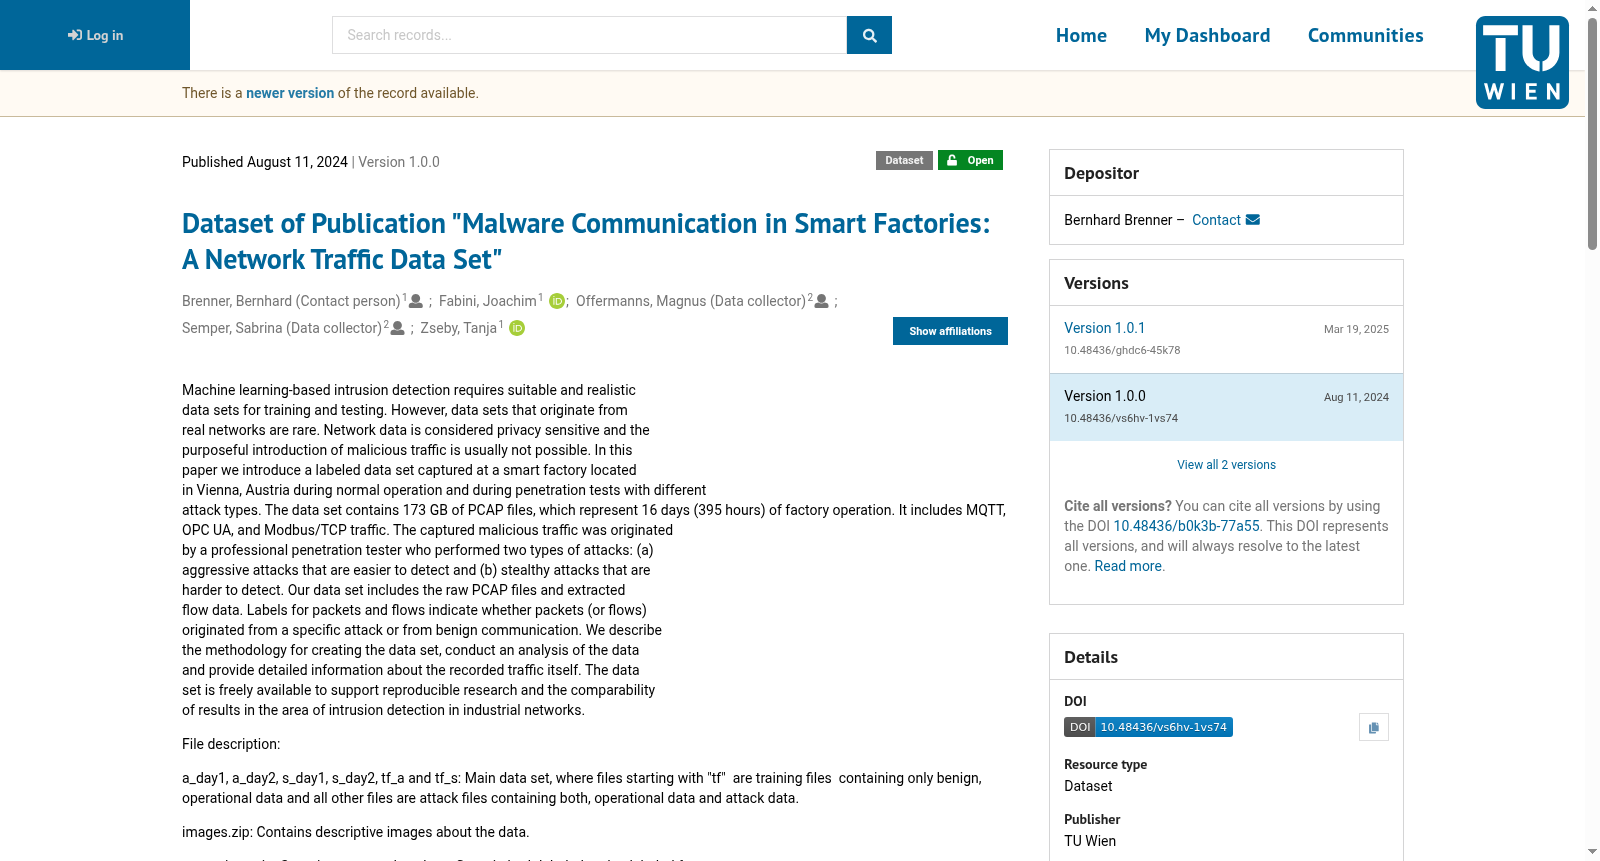1600x861 pixels.
Task: Select Version 1.0.1 in Versions panel
Action: coord(1104,328)
